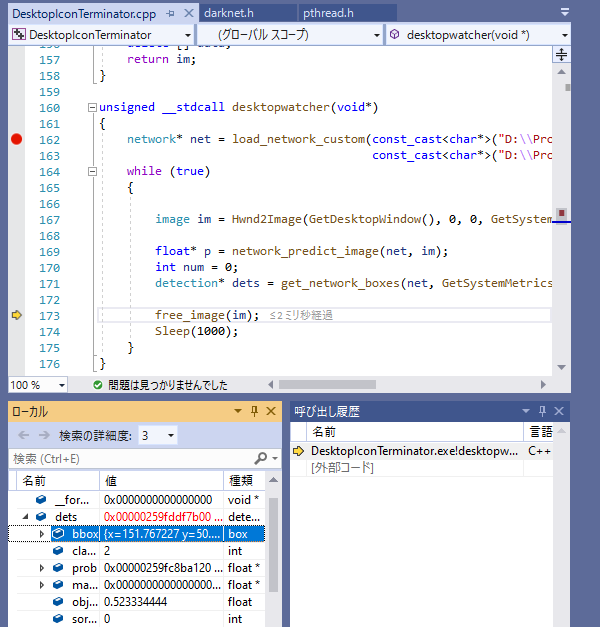
Task: Select the sor... variable row
Action: click(137, 619)
